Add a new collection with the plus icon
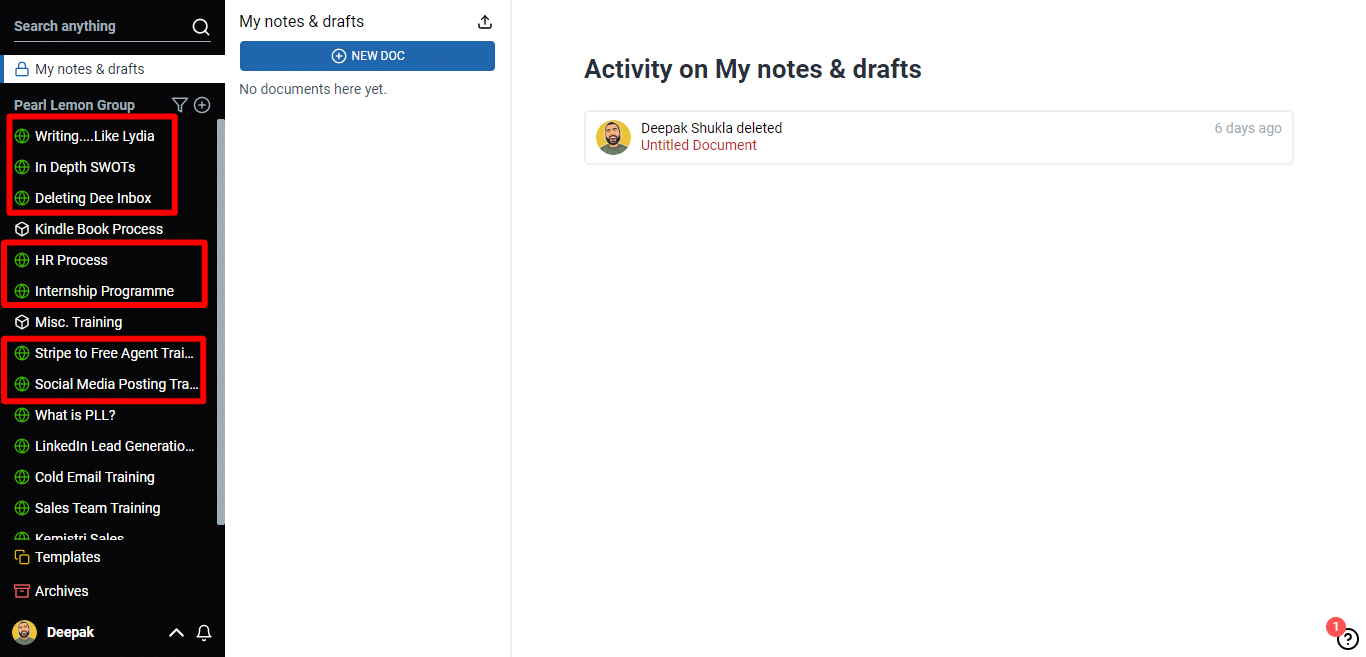Screen dimensions: 1366x657 click(x=202, y=105)
